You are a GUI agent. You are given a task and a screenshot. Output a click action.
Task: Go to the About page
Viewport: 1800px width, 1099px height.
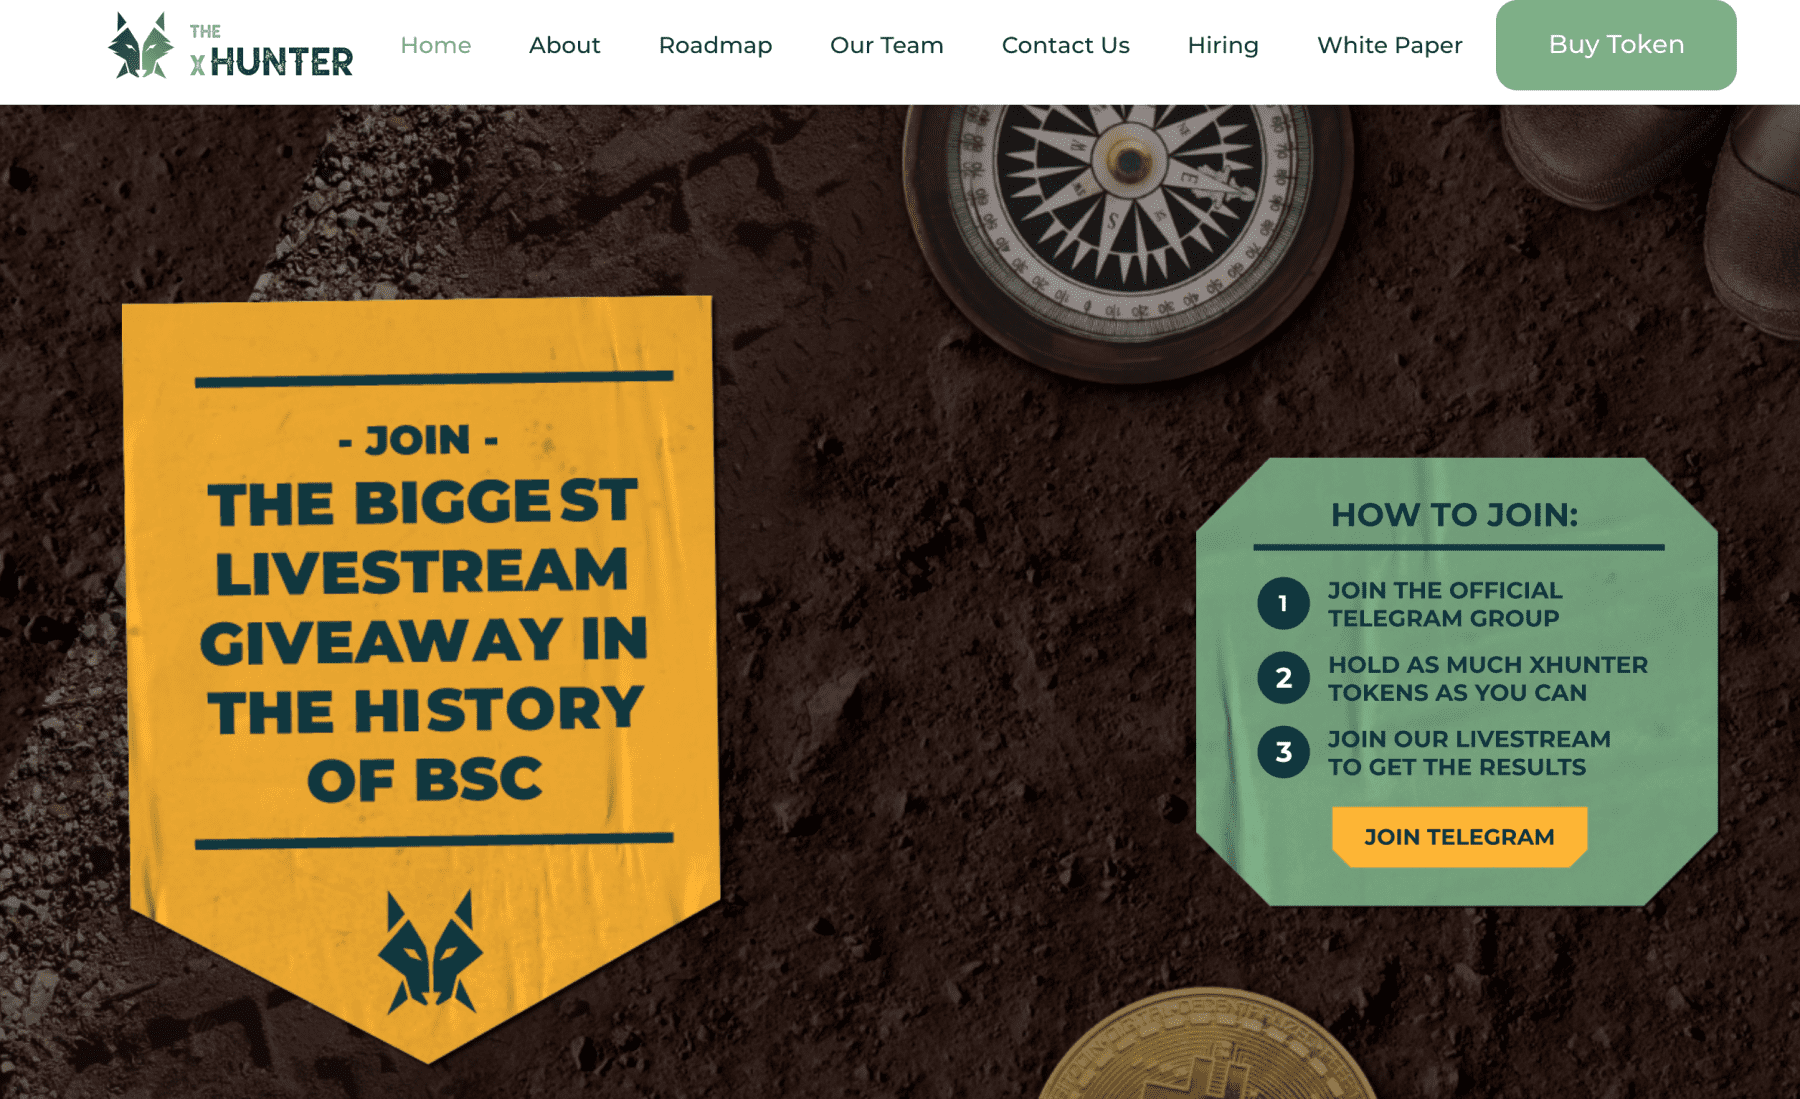click(x=564, y=45)
